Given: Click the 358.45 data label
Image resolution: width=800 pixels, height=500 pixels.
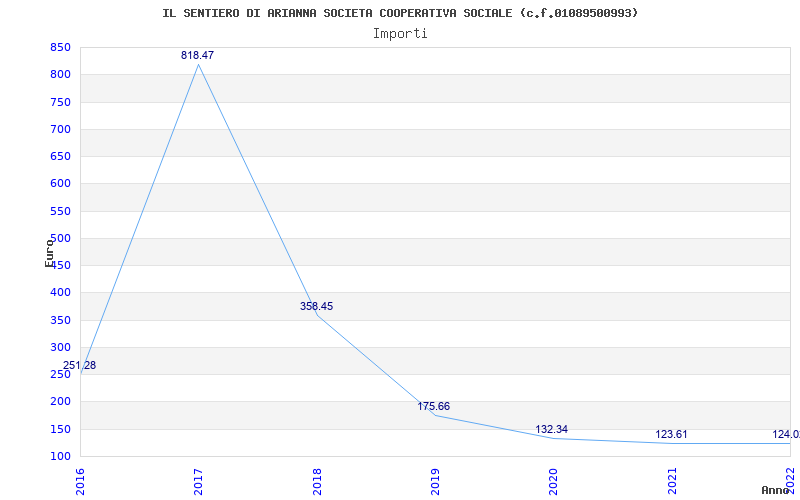Looking at the screenshot, I should 316,306.
